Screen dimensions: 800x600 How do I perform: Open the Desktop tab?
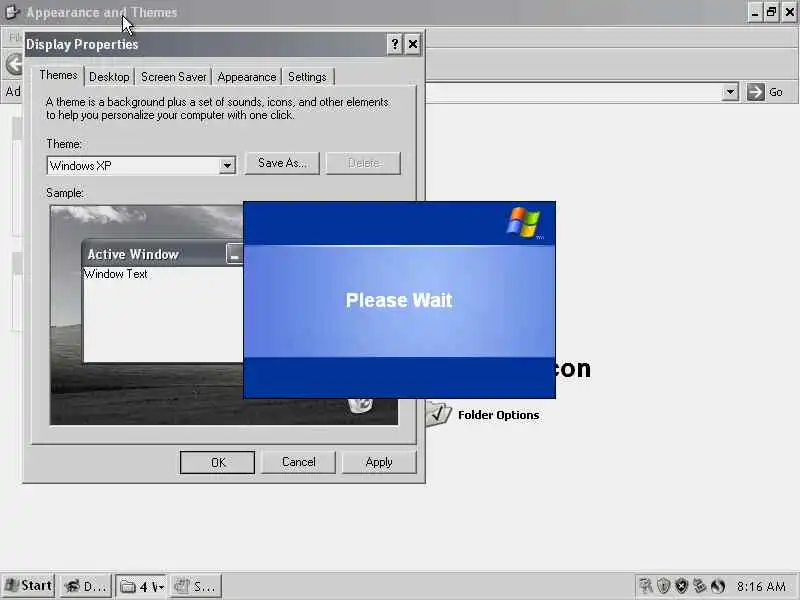coord(109,77)
